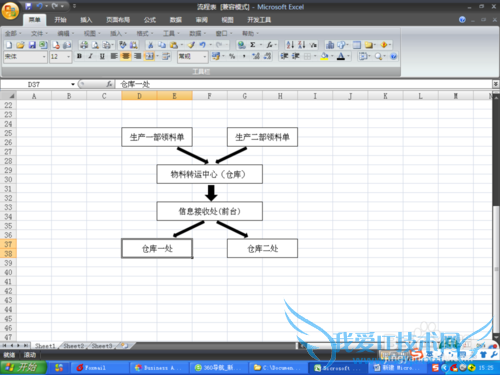
Task: Open the 工具 menu dropdown
Action: tap(171, 33)
